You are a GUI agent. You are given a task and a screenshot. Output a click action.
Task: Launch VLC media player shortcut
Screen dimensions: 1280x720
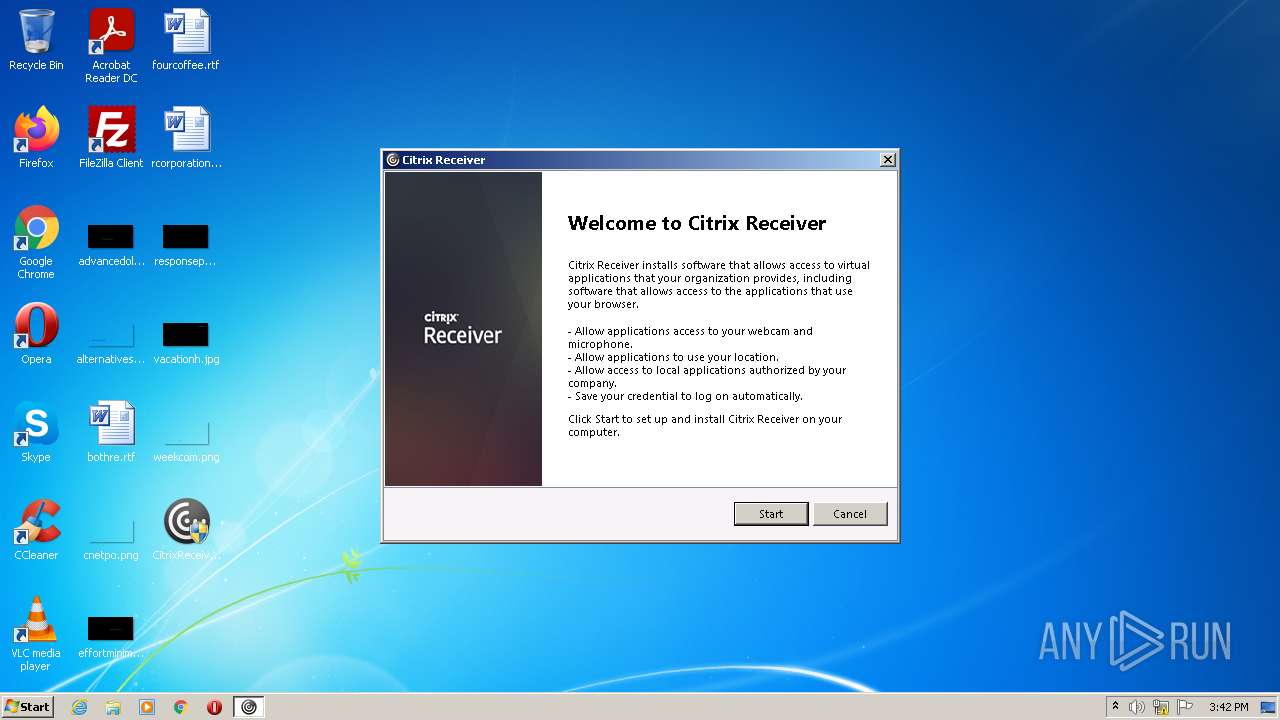point(36,634)
